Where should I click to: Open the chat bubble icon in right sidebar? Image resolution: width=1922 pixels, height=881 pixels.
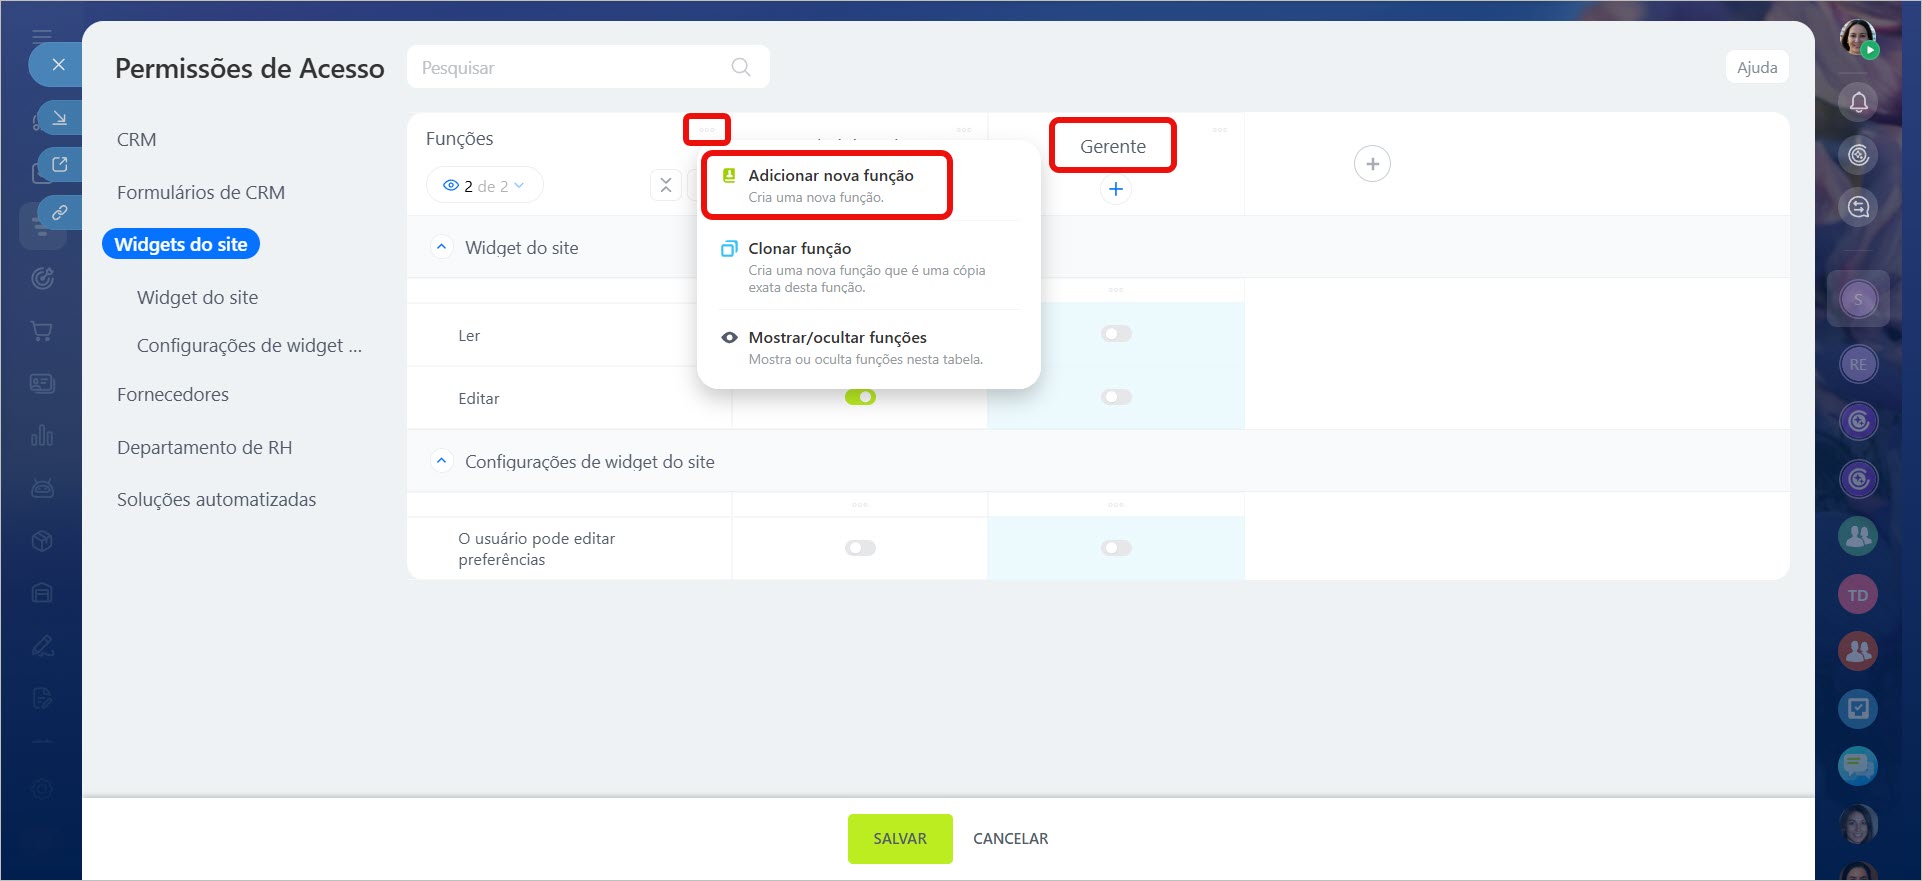pyautogui.click(x=1857, y=766)
